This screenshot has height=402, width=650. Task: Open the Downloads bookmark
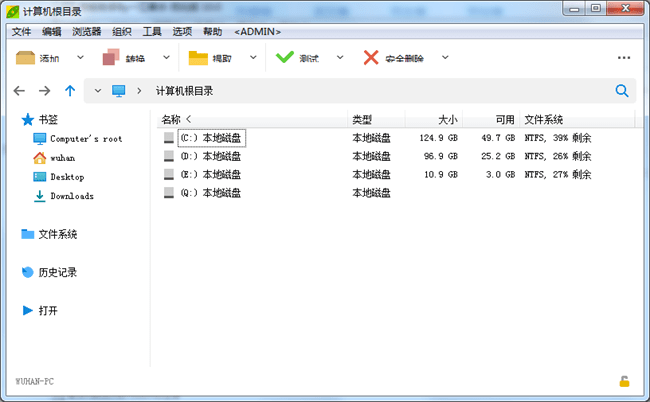(72, 196)
